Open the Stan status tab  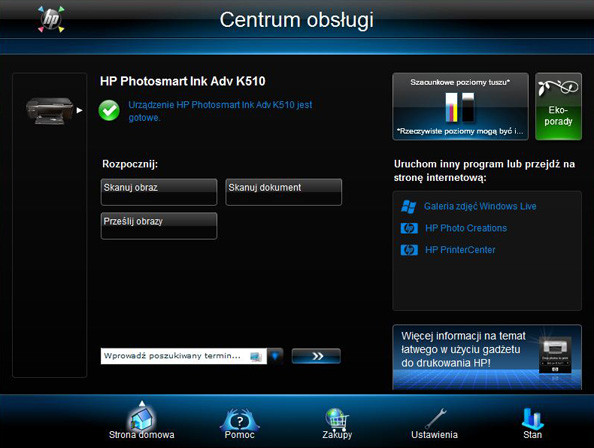532,424
